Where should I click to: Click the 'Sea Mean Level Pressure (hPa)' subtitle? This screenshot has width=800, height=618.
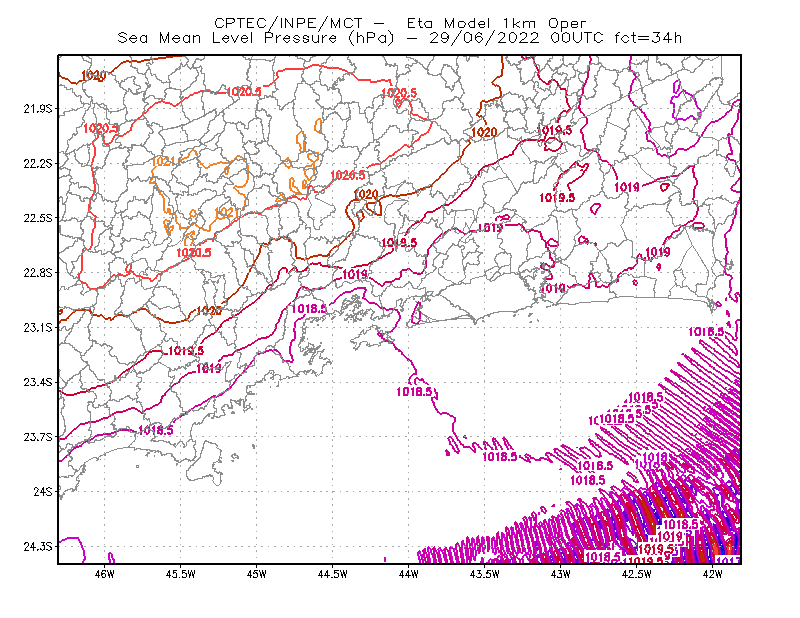point(256,38)
